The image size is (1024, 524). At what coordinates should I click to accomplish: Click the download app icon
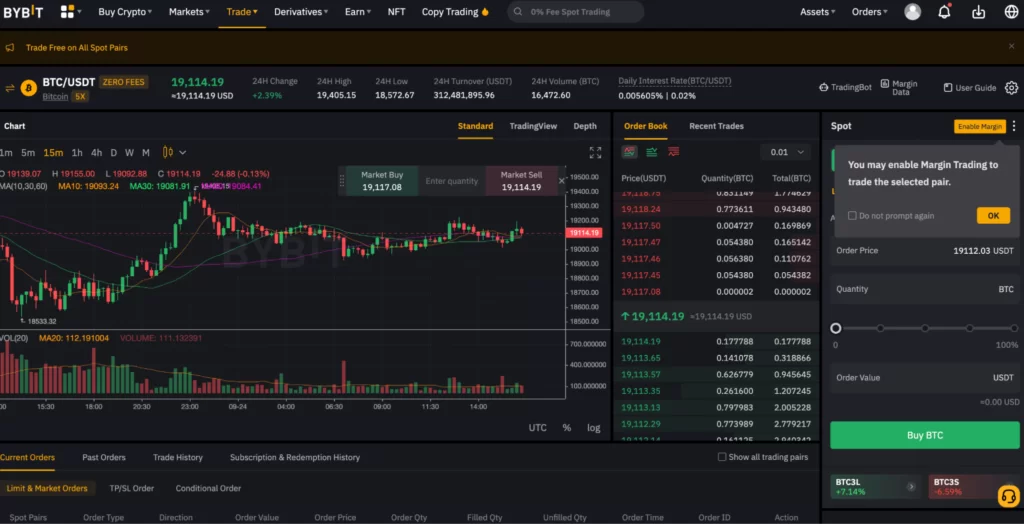click(x=978, y=12)
